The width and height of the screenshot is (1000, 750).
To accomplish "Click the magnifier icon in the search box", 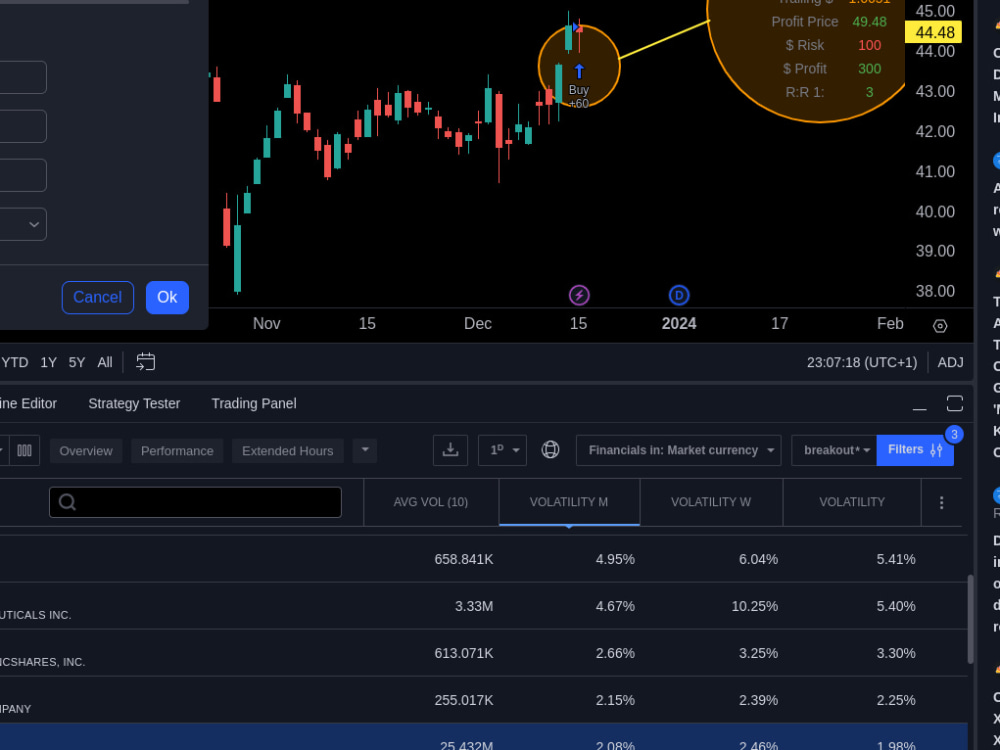I will (x=67, y=503).
